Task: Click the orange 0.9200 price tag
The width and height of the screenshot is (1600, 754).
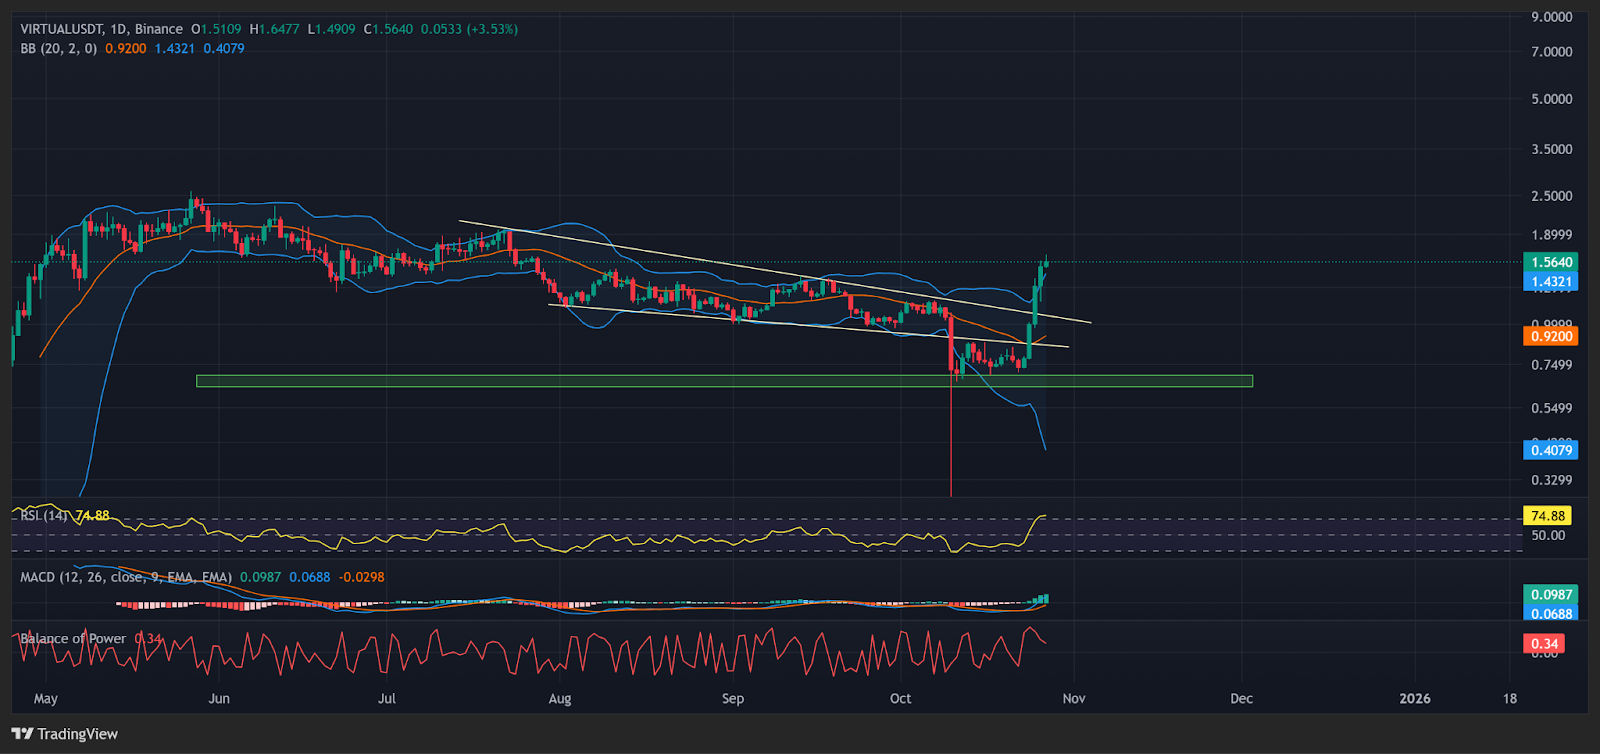Action: [1550, 337]
